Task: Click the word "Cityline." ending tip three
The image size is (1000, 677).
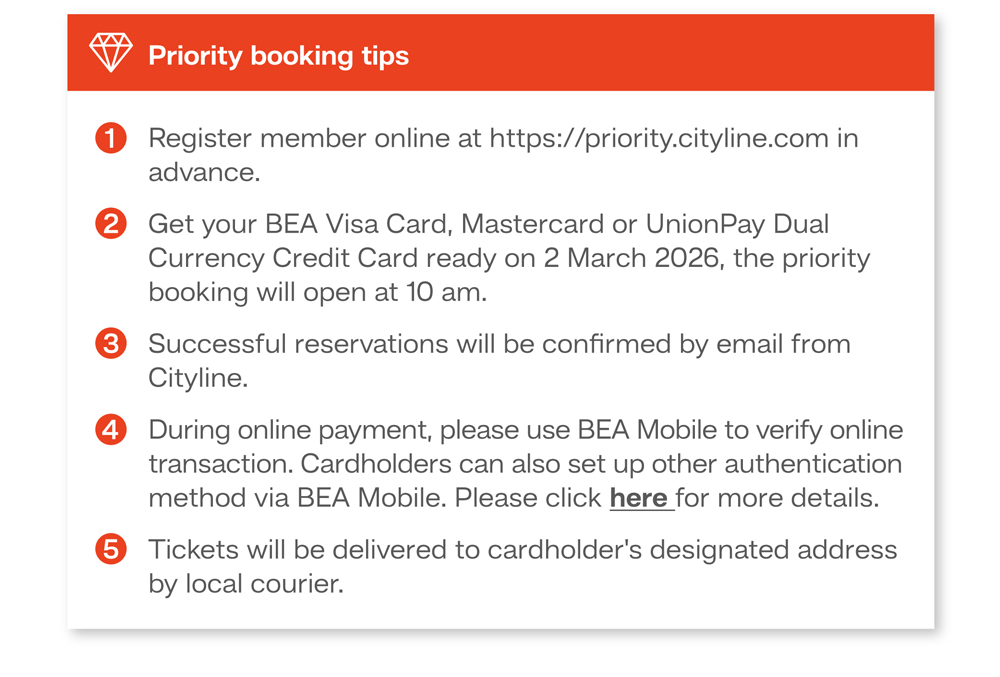Action: [197, 378]
